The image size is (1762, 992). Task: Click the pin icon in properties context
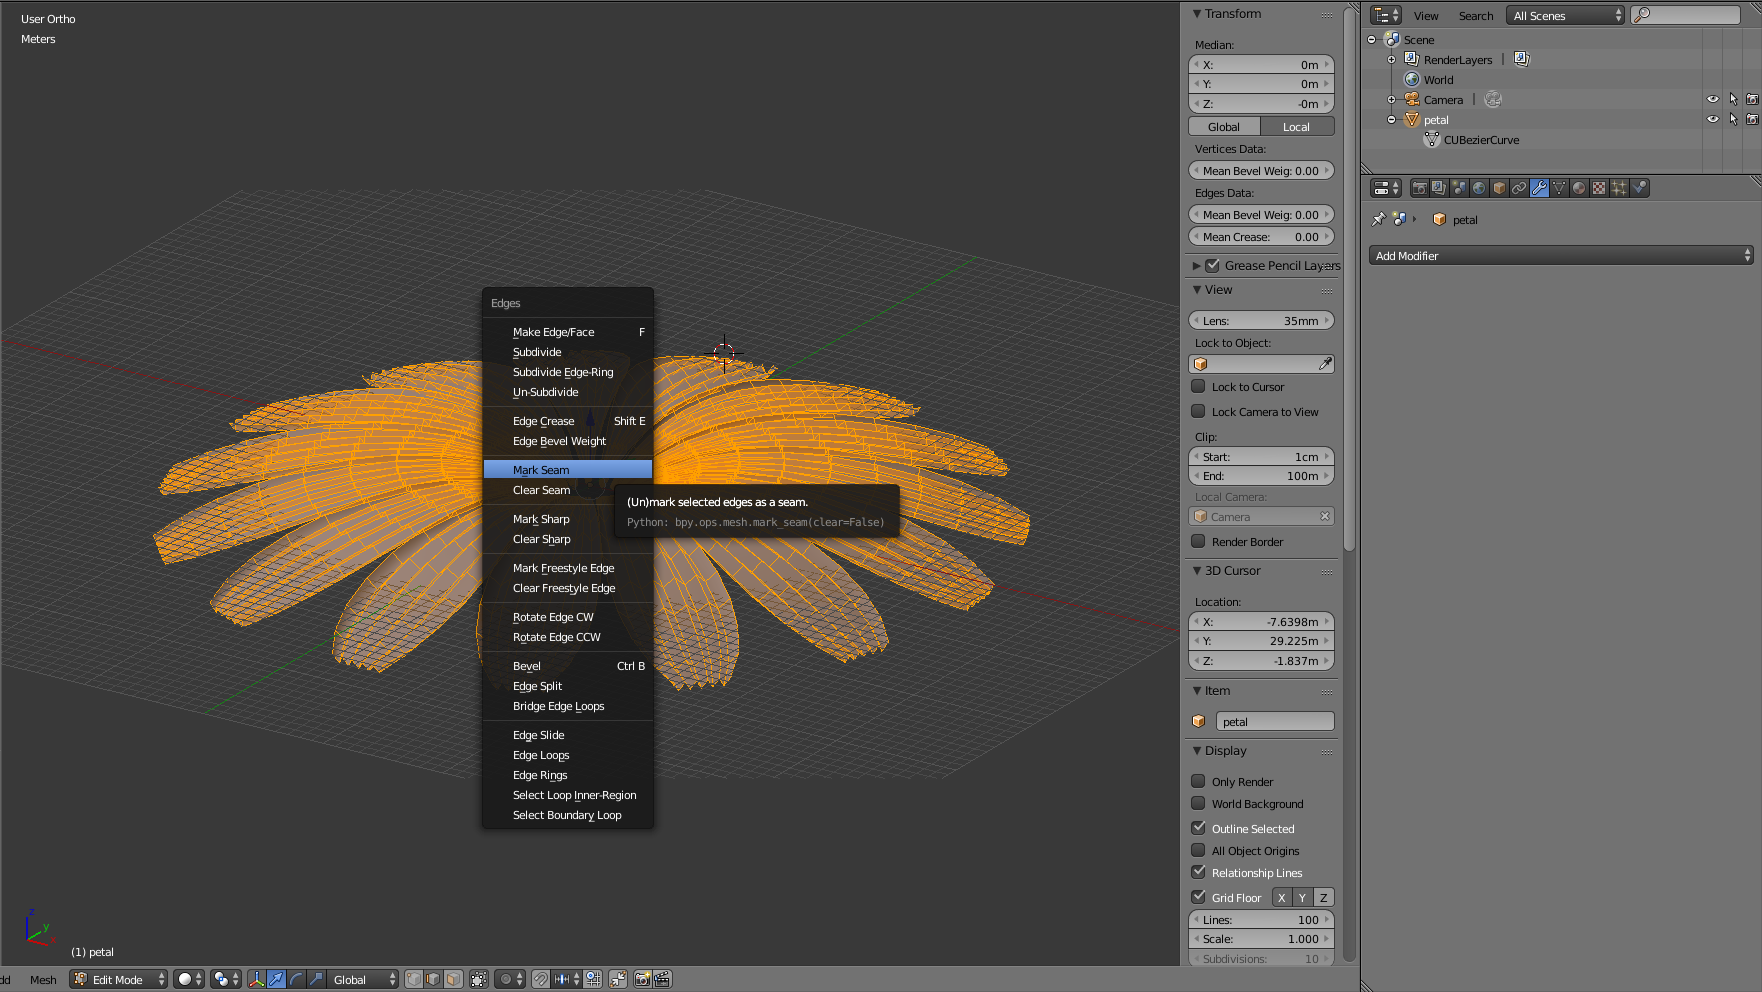[x=1379, y=219]
